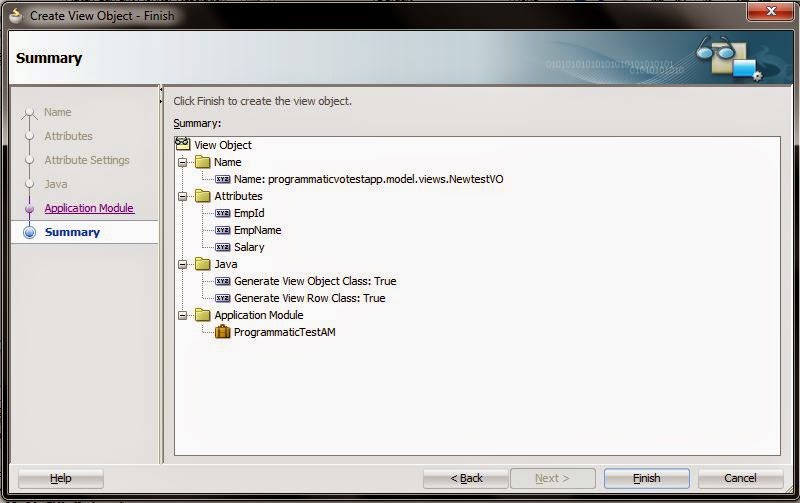800x503 pixels.
Task: Click the View Object root icon
Action: click(182, 144)
